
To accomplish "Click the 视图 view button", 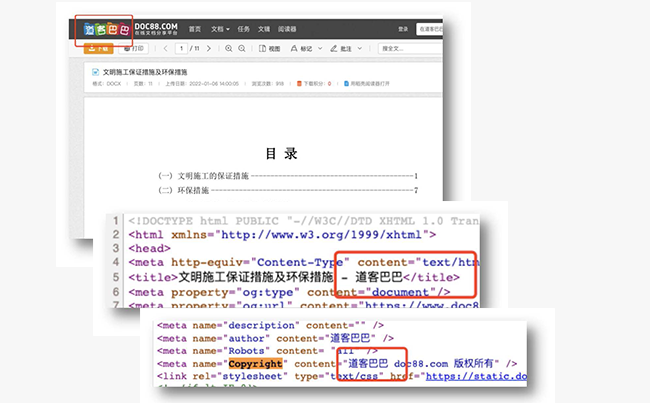I will pos(269,49).
